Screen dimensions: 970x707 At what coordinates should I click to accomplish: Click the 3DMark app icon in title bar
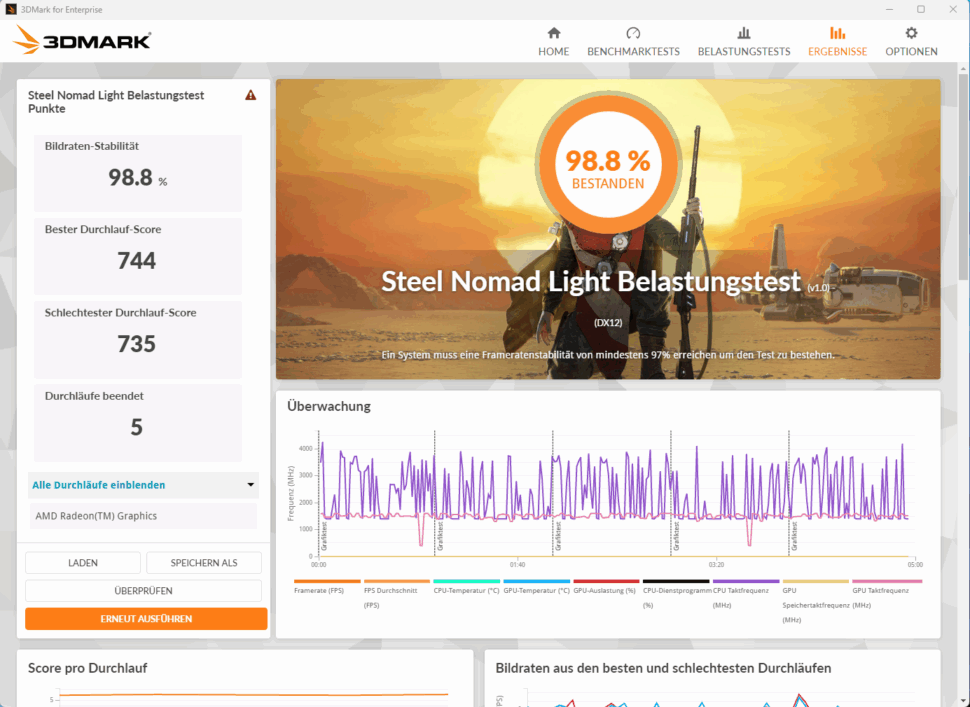[x=10, y=9]
